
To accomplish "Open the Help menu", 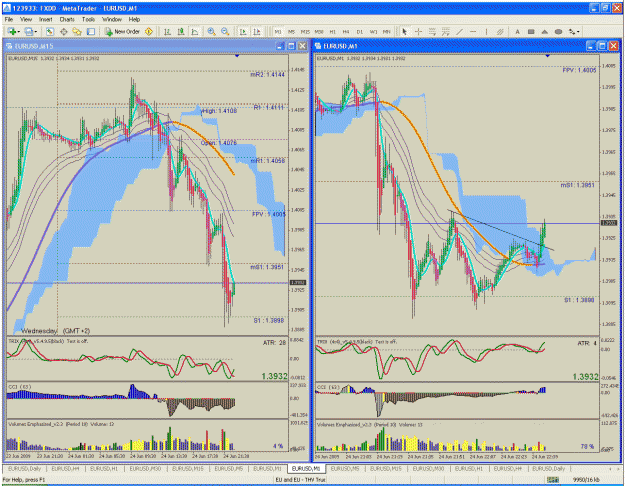I will tap(134, 19).
